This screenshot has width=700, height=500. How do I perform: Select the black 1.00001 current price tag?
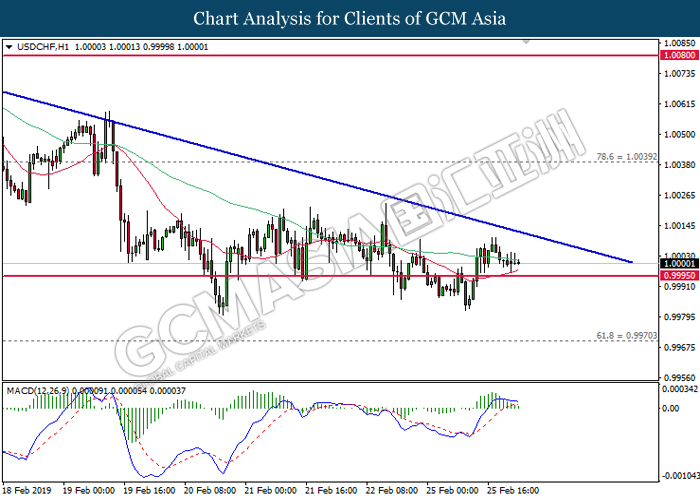click(679, 264)
